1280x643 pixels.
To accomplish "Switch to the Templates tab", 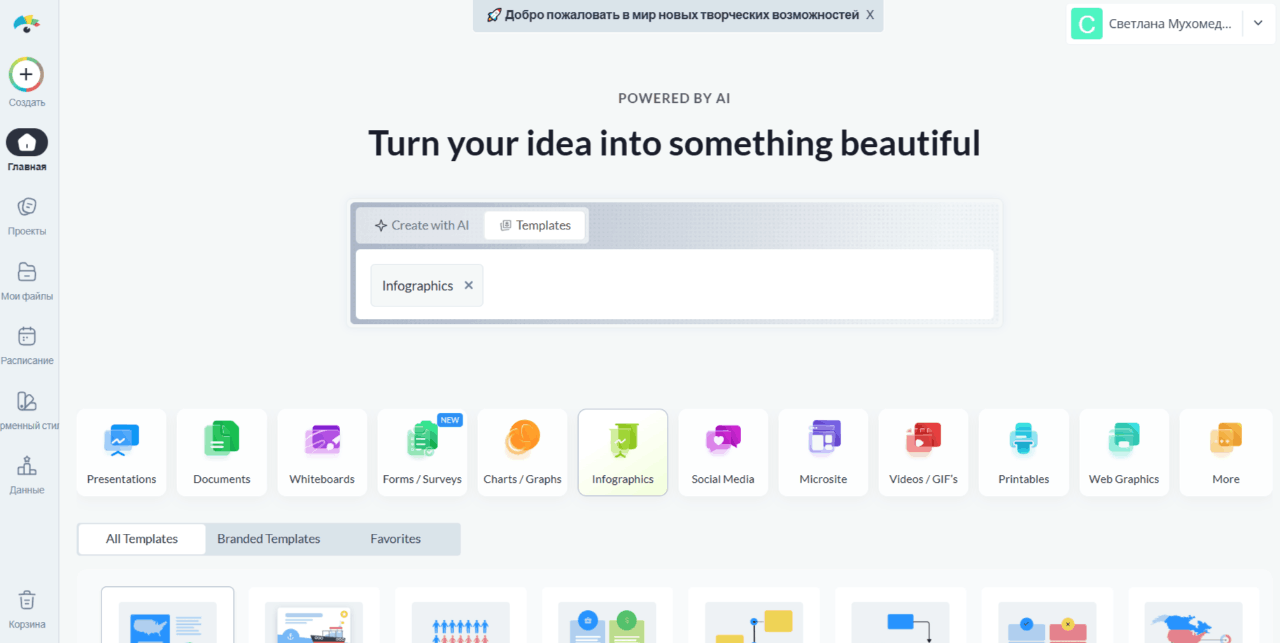I will [x=535, y=225].
